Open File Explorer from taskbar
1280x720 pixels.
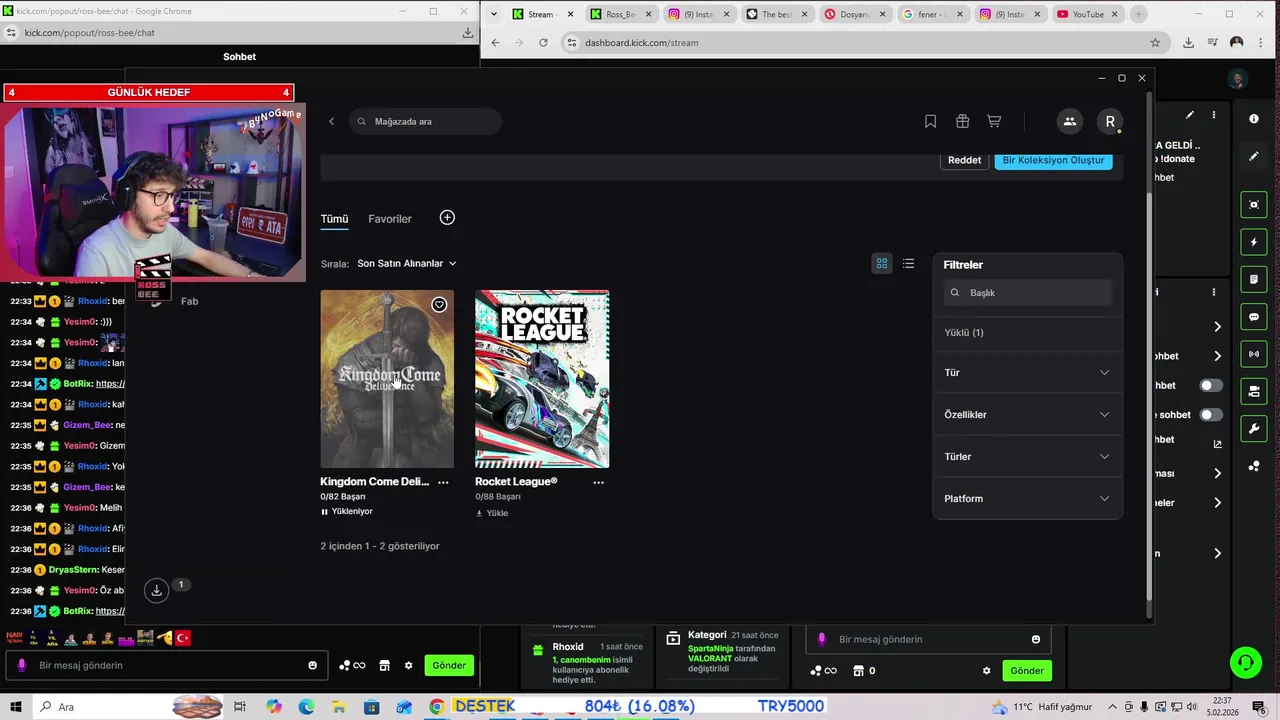click(339, 707)
